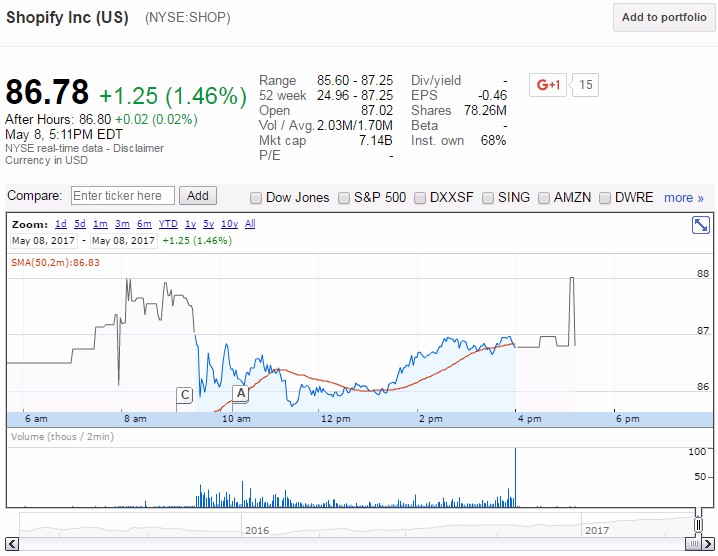Screen dimensions: 718x556
Task: Check the S&P 500 comparison box
Action: coord(343,198)
